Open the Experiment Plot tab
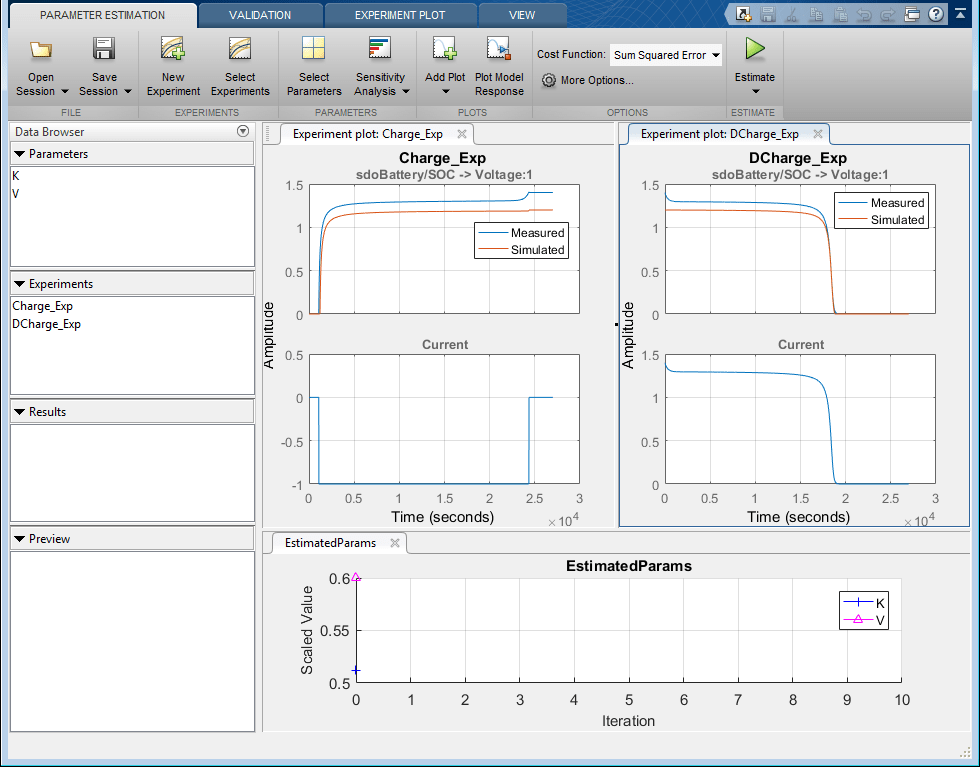980x767 pixels. click(x=401, y=14)
